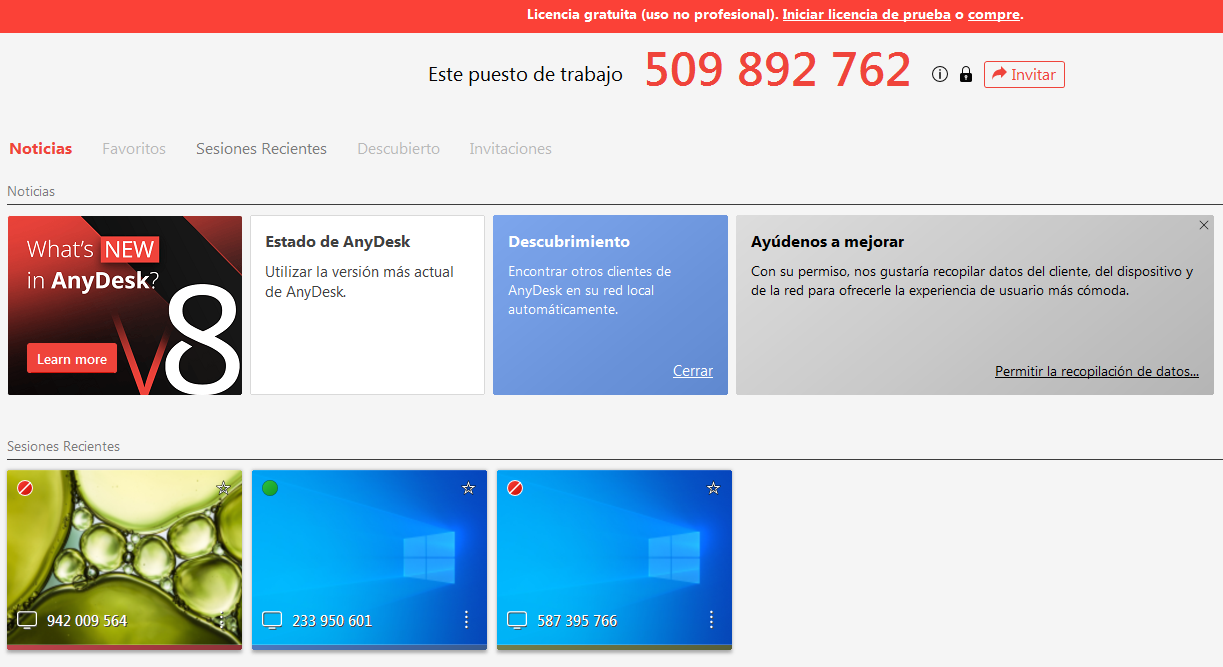Image resolution: width=1223 pixels, height=667 pixels.
Task: Click the red offline status icon on session 587 395 766
Action: (x=515, y=488)
